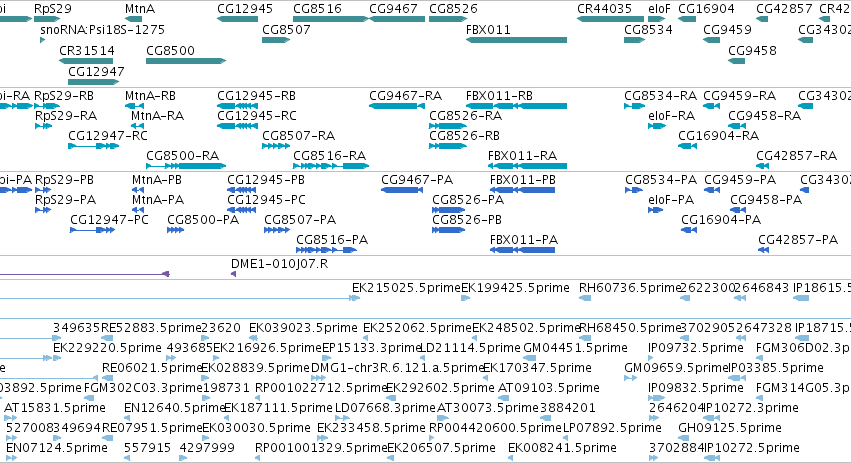Click the CG8516 gene bar
851x463 pixels.
tap(331, 19)
